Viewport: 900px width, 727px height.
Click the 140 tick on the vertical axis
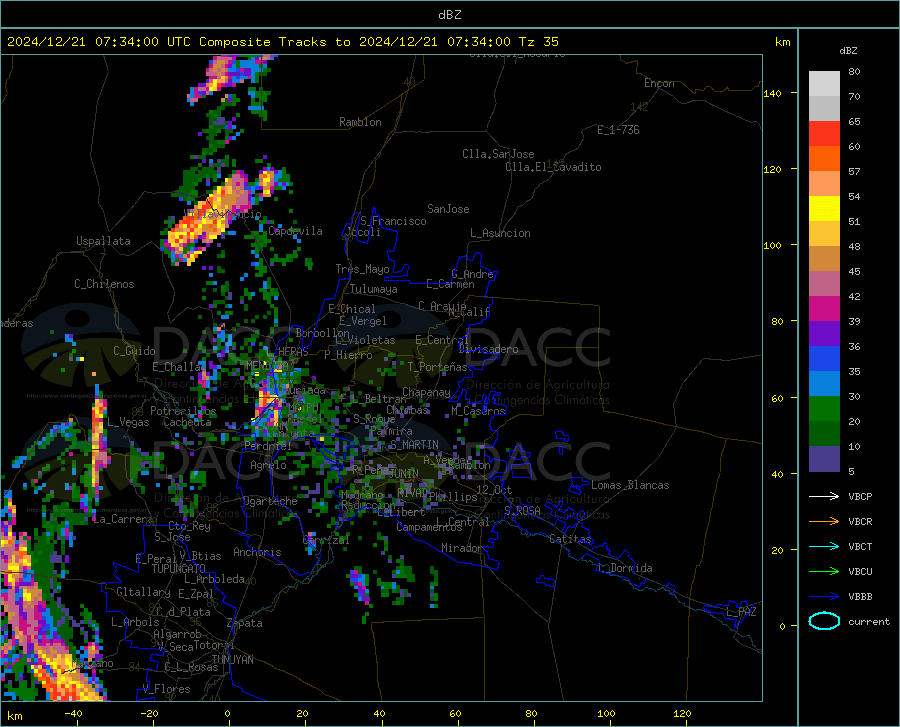point(772,93)
